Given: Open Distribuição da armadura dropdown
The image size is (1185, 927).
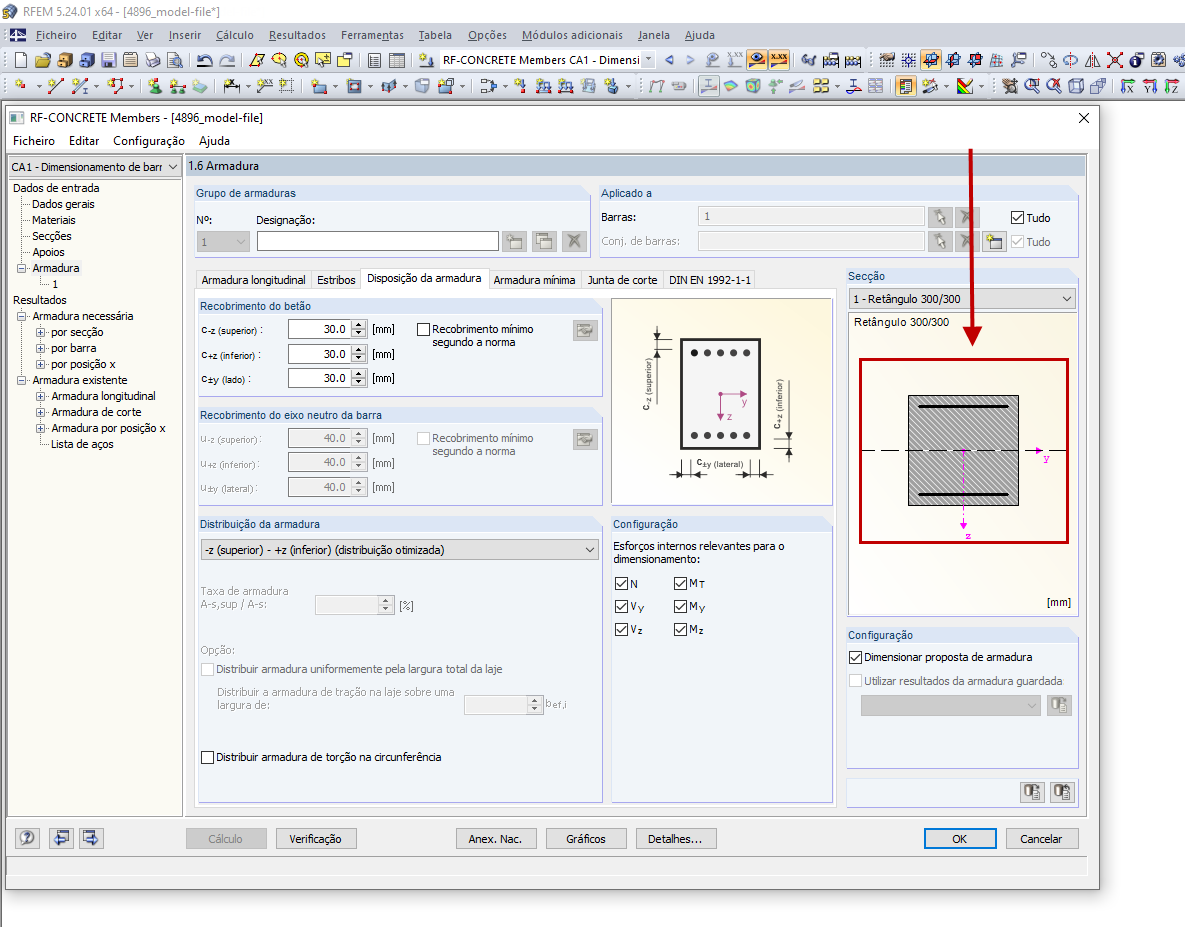Looking at the screenshot, I should 400,550.
